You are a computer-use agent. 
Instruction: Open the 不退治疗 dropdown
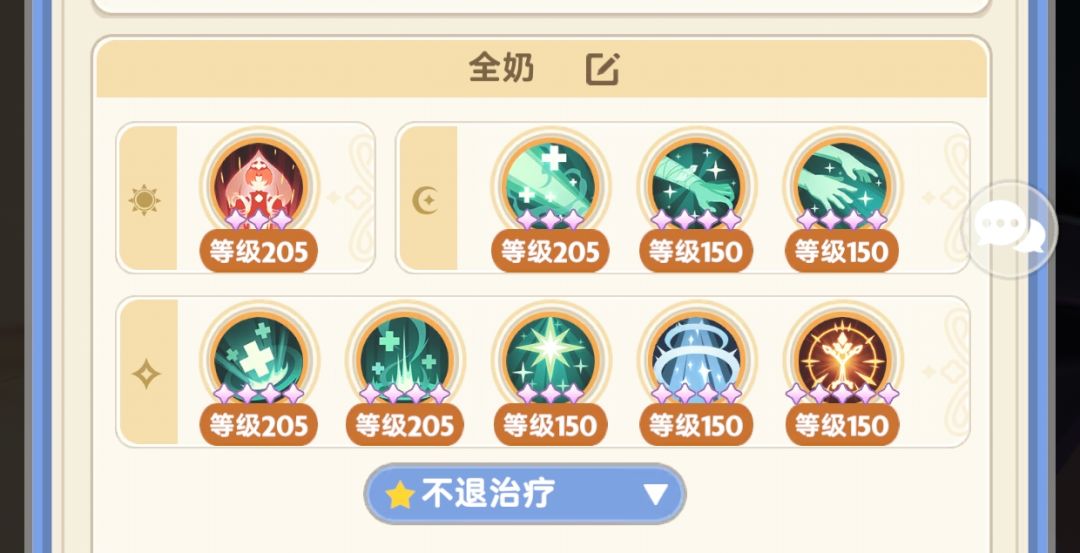tap(525, 494)
